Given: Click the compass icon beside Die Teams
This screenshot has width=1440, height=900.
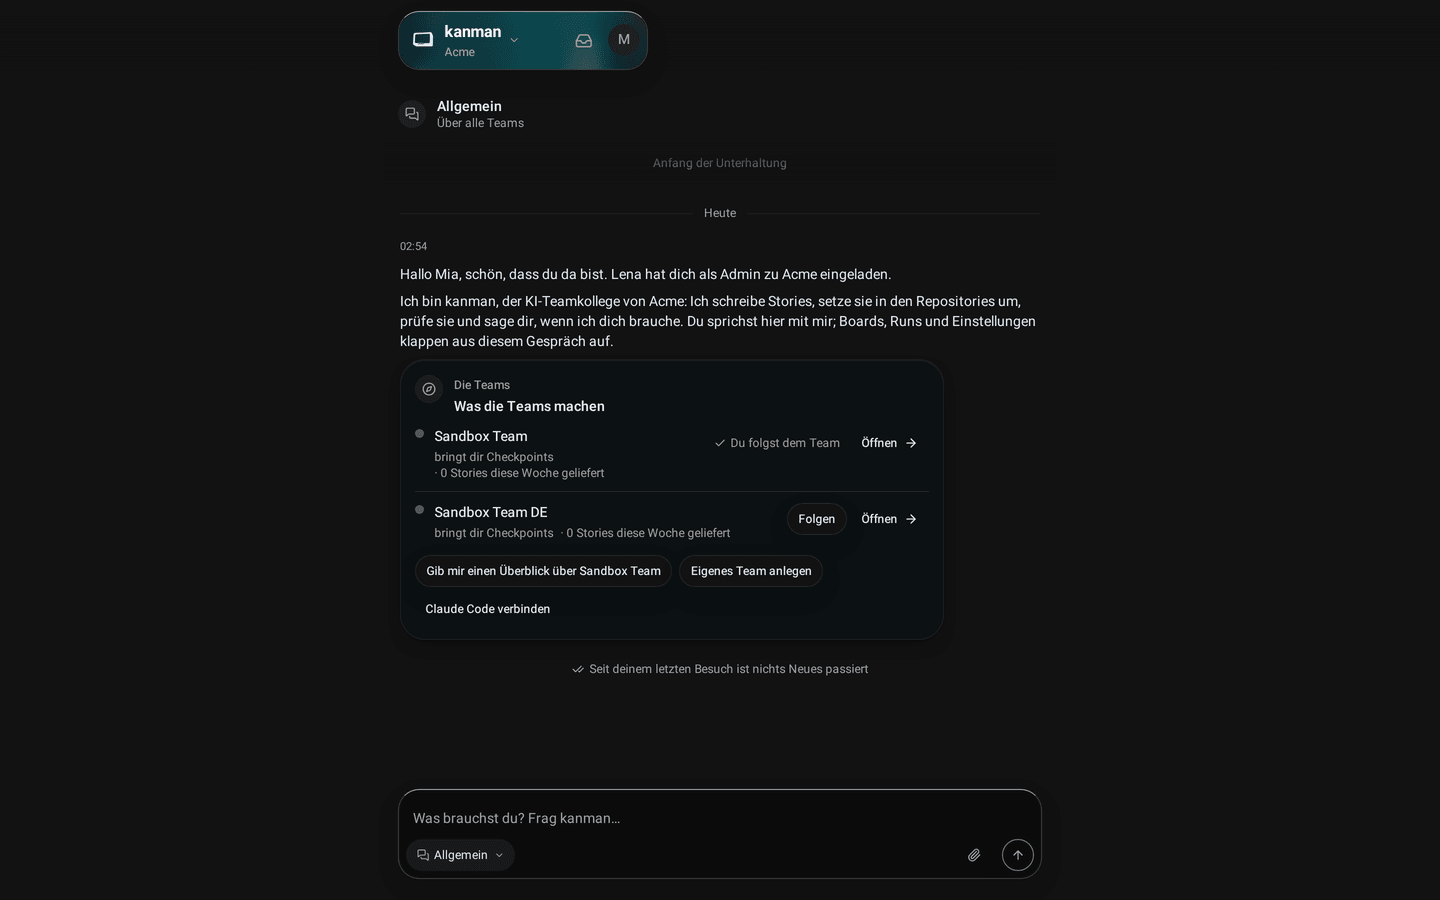Looking at the screenshot, I should tap(429, 389).
